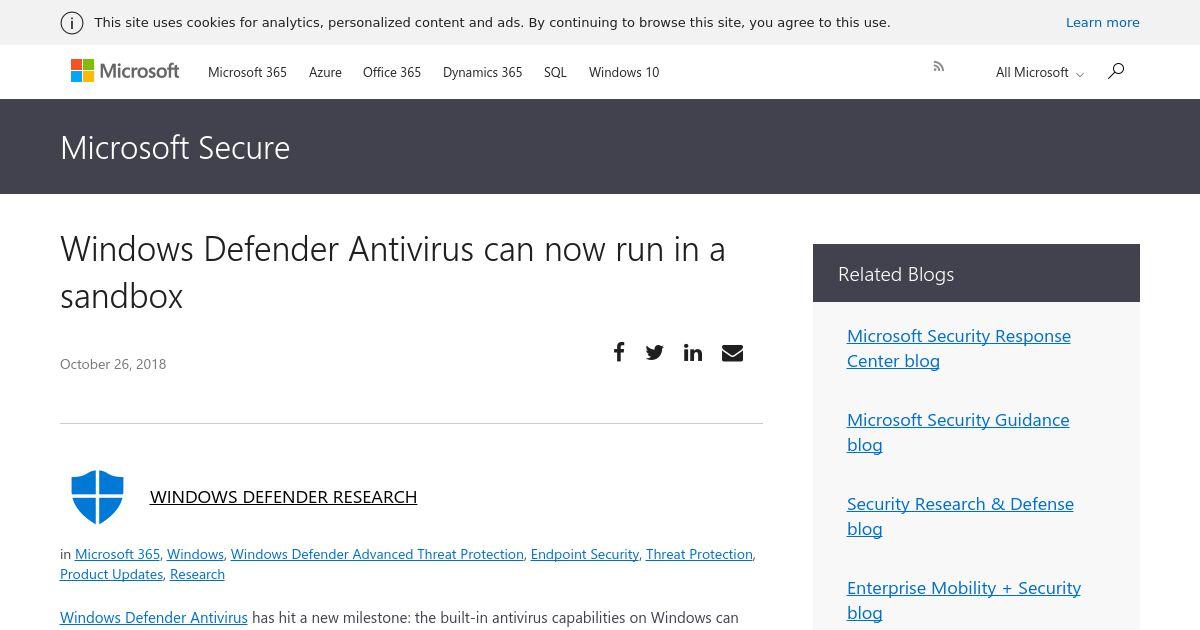Viewport: 1200px width, 630px height.
Task: Open Windows Defender Advanced Threat Protection category
Action: pyautogui.click(x=377, y=554)
